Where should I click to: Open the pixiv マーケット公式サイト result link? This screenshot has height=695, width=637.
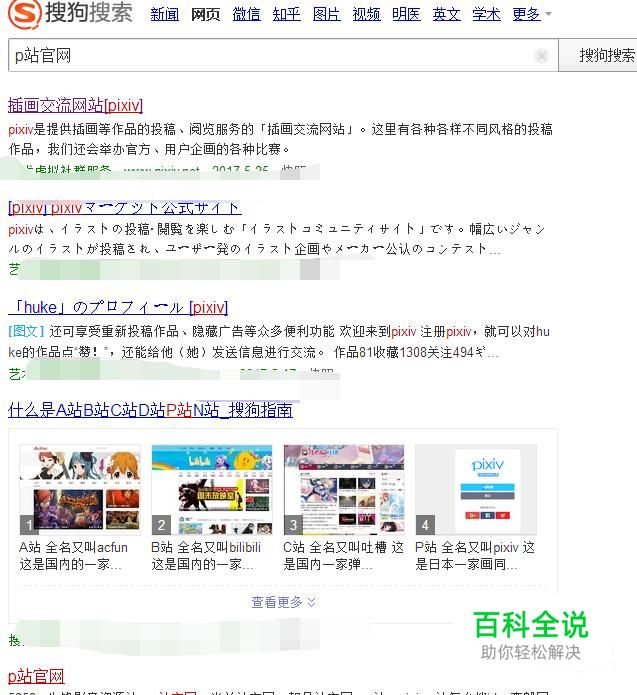(125, 207)
